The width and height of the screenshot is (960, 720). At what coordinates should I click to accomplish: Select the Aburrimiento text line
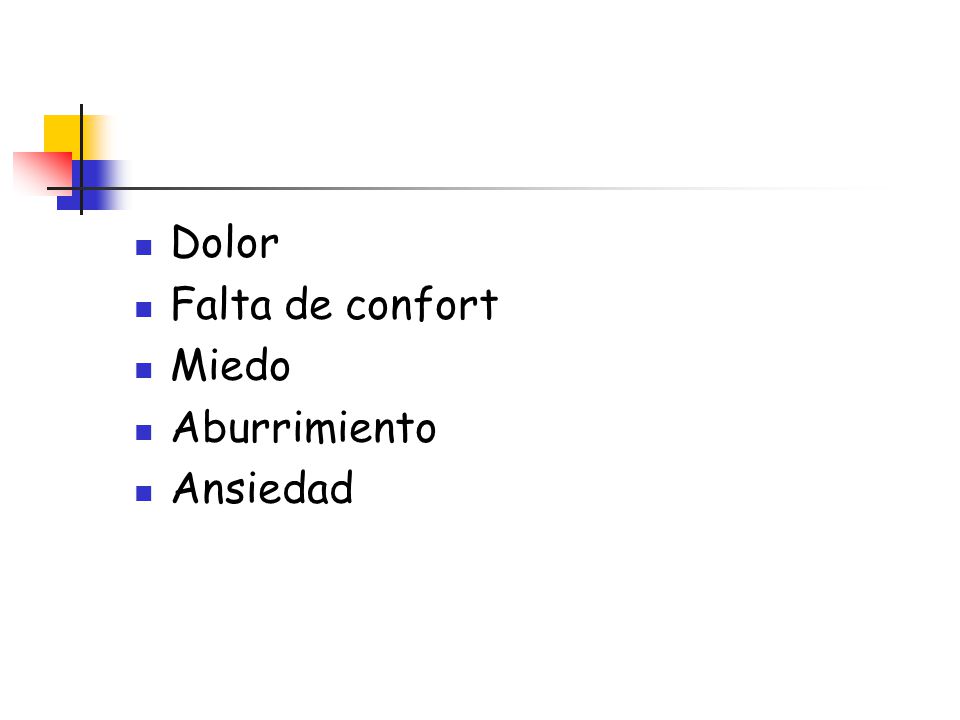(x=304, y=427)
